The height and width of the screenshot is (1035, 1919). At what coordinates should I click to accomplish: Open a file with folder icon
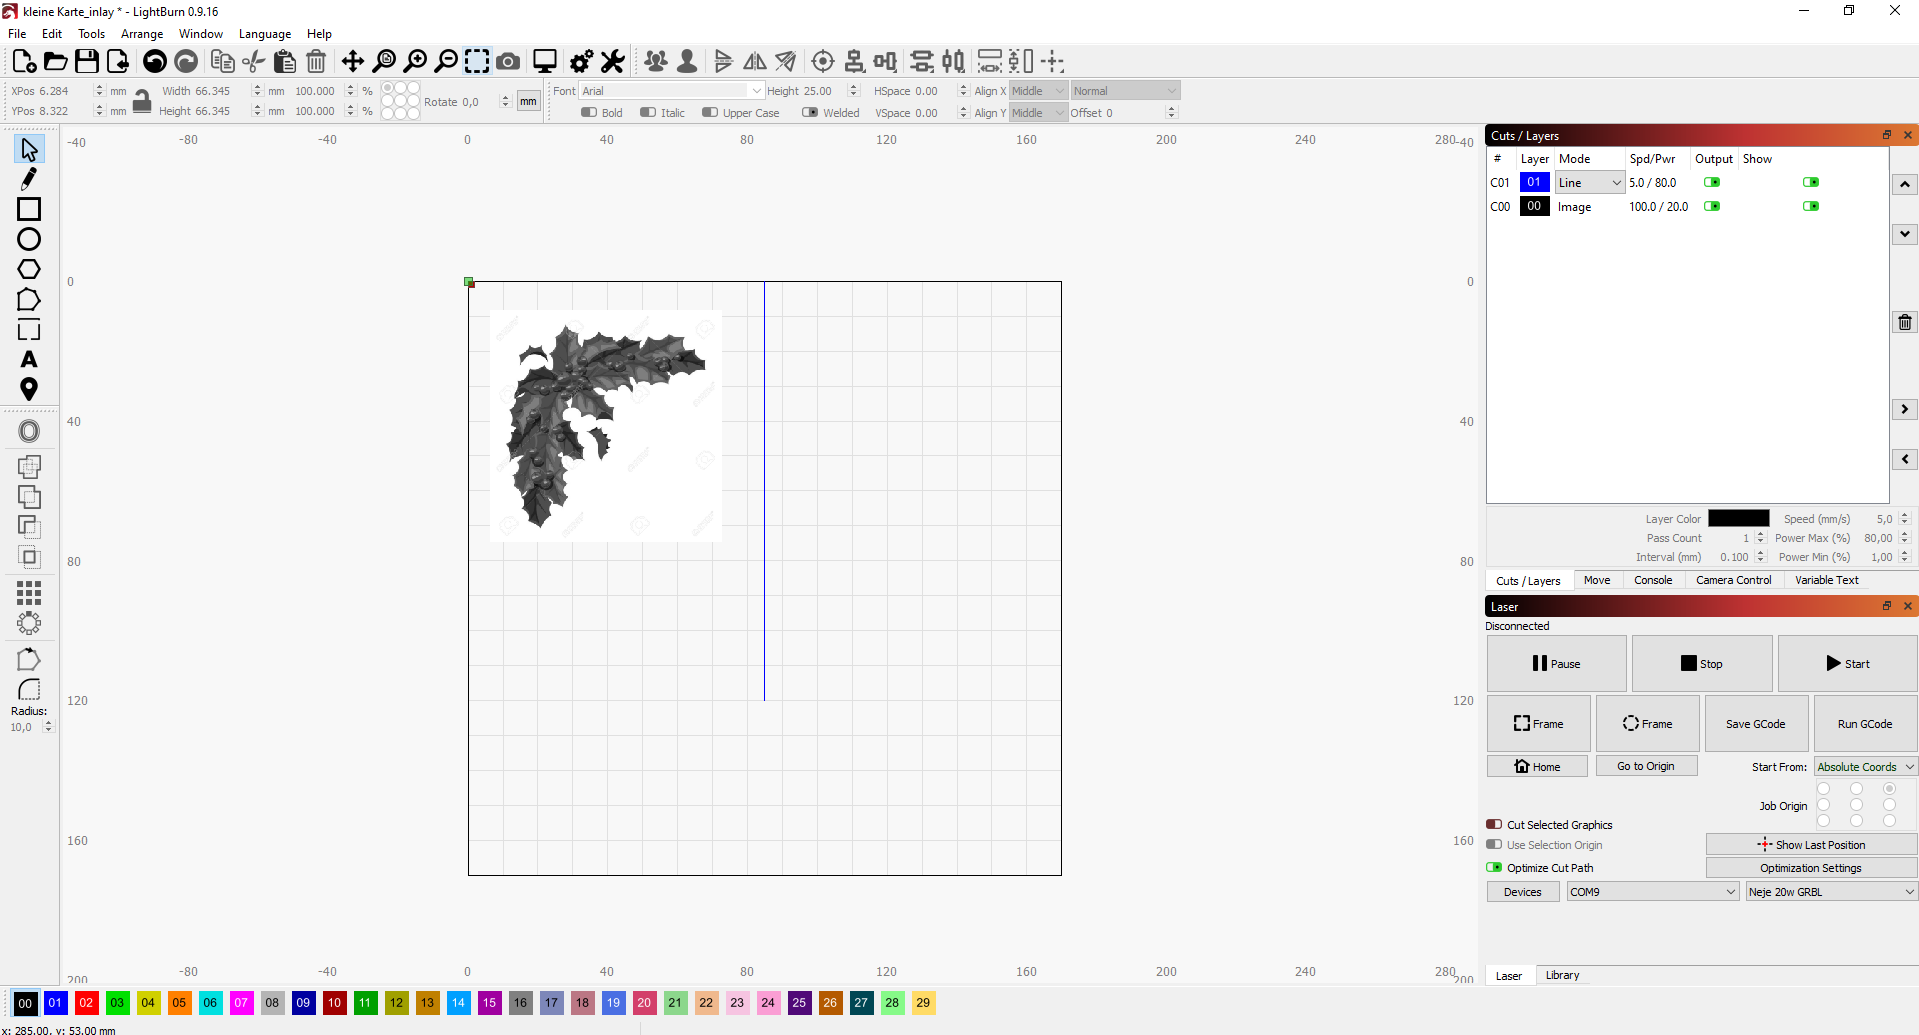[56, 62]
